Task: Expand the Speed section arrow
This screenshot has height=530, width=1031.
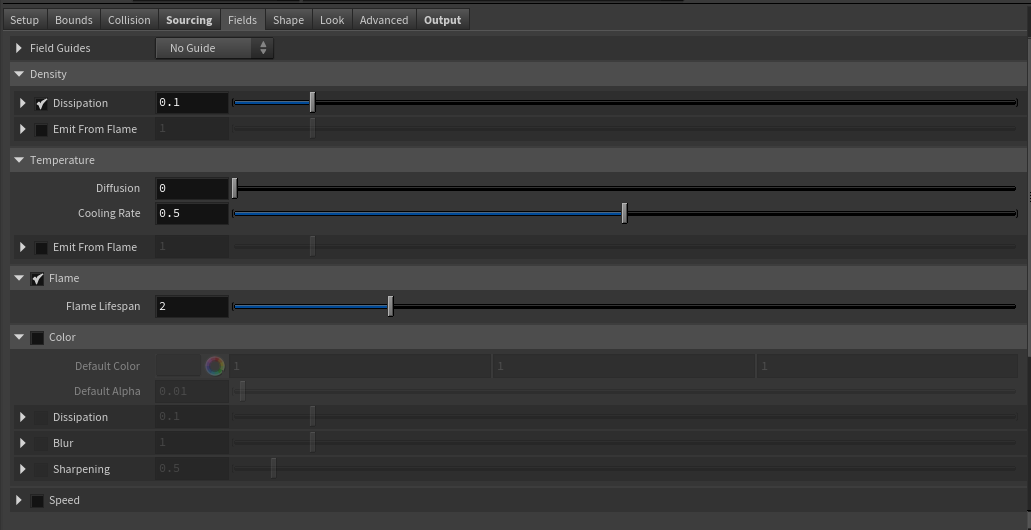Action: (19, 500)
